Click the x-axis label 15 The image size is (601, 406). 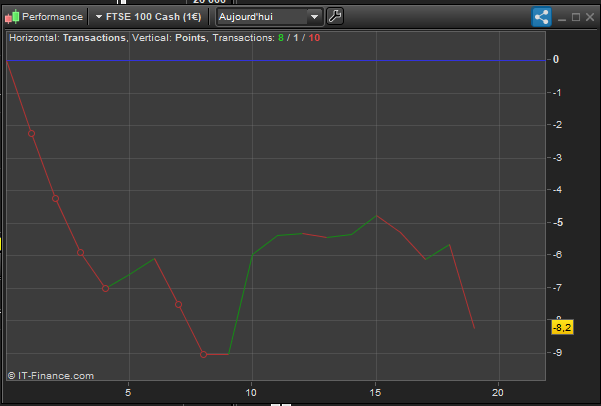point(375,393)
